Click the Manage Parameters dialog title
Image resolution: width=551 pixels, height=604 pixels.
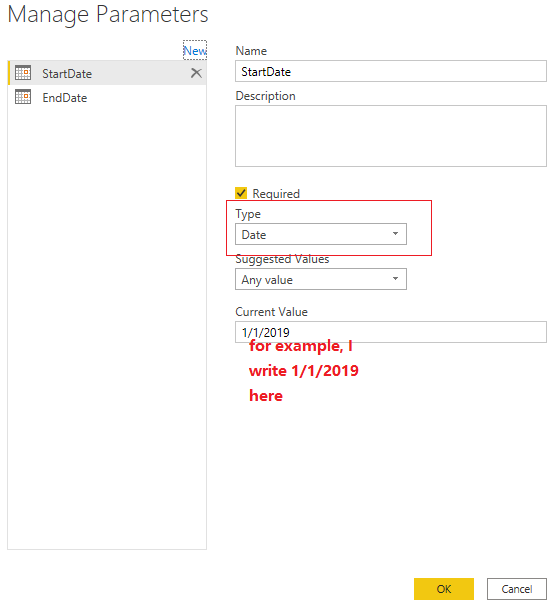tap(108, 15)
